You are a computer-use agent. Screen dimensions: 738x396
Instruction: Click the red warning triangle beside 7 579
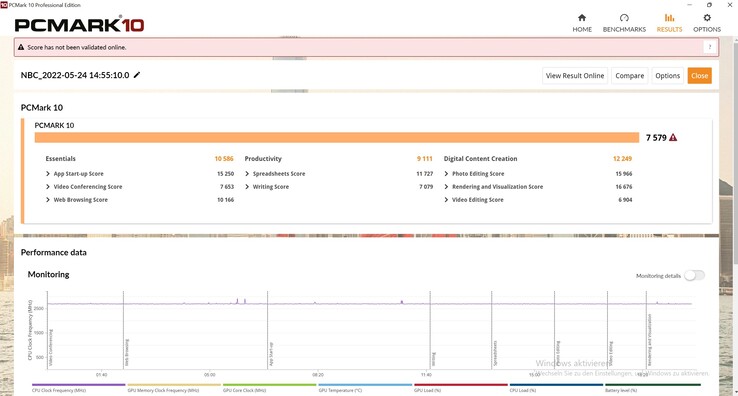pos(673,137)
